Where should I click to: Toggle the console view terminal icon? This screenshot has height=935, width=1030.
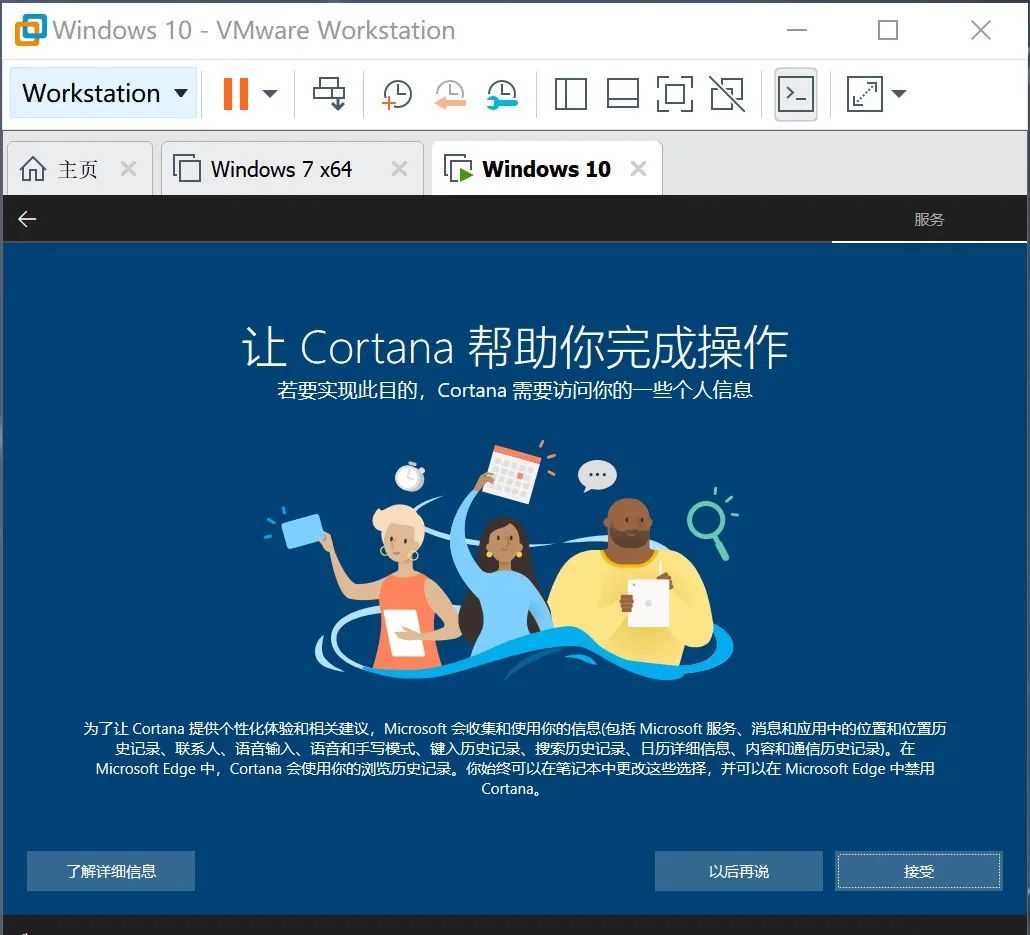click(x=795, y=93)
